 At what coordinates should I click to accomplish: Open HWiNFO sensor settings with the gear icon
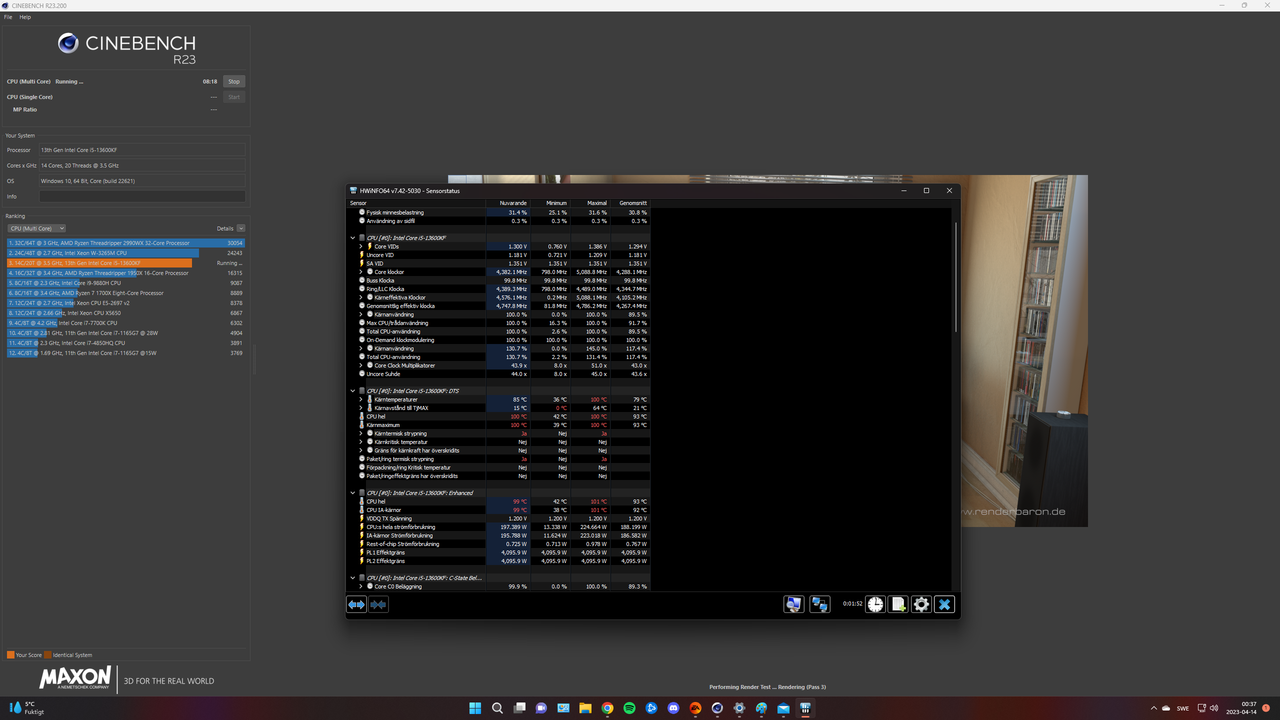click(x=921, y=604)
